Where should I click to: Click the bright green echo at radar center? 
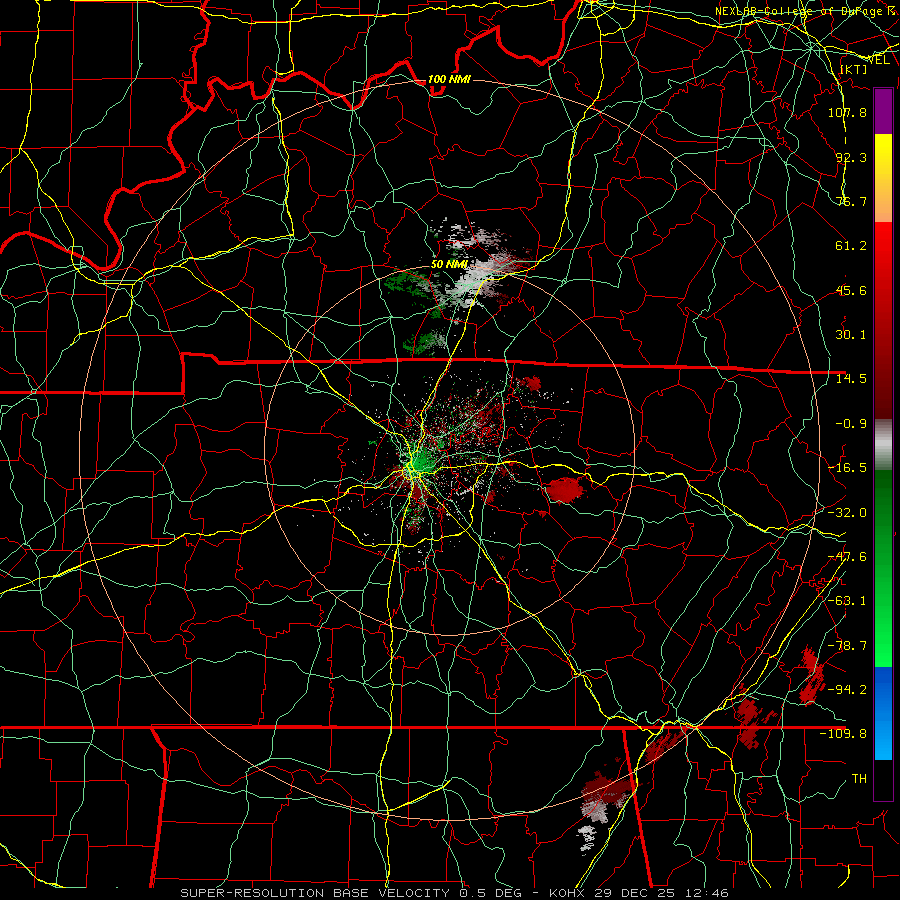click(421, 461)
